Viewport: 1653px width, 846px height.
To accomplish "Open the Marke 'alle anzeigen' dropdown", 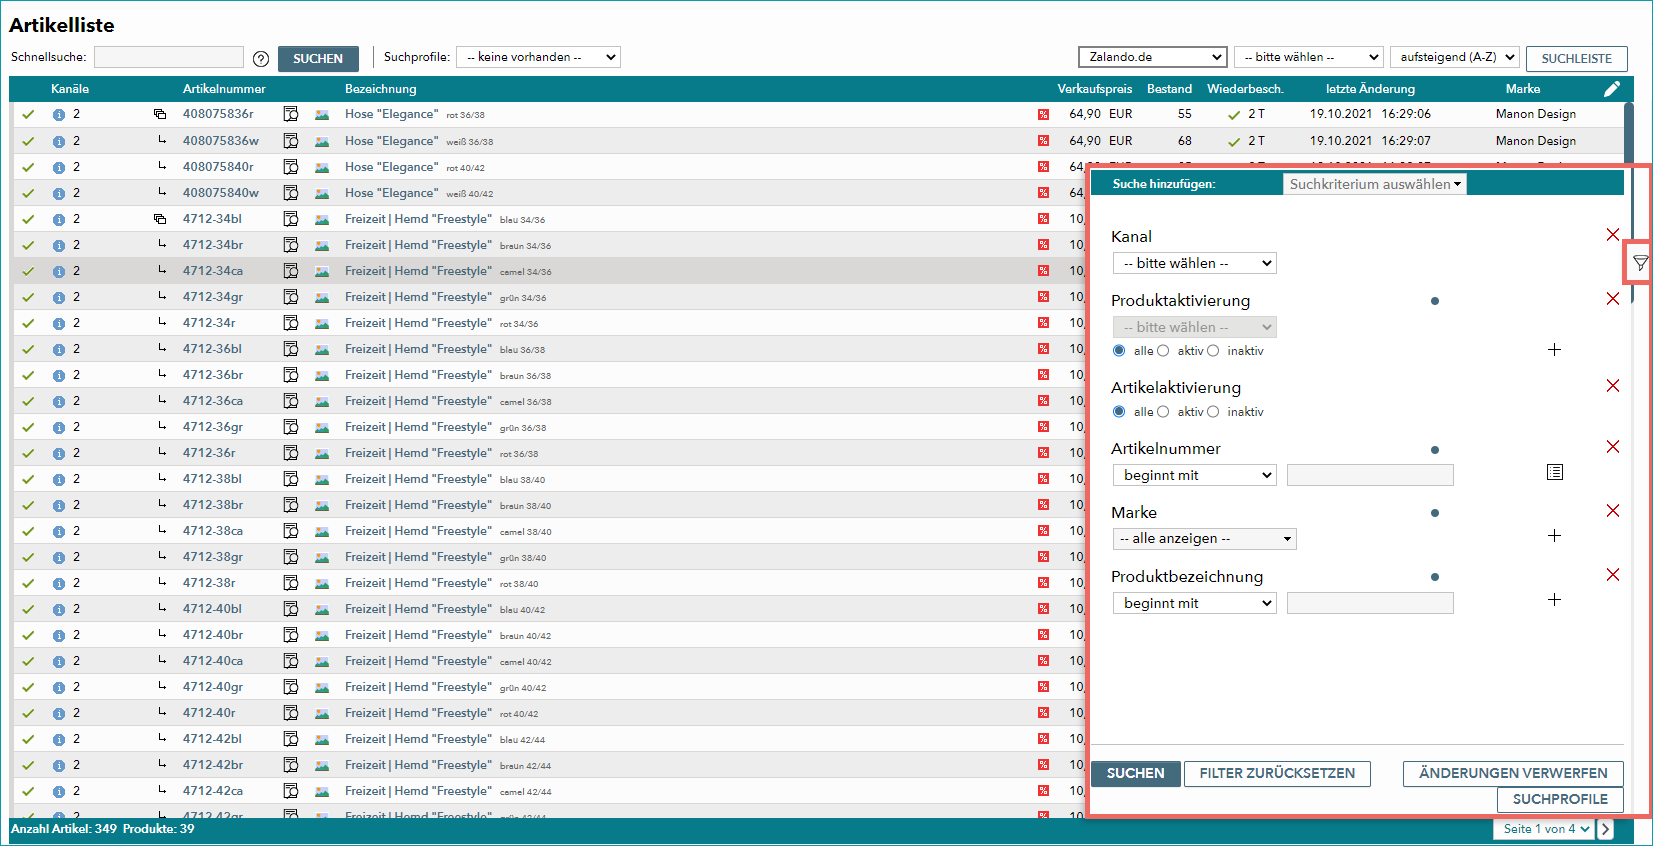I will tap(1205, 539).
